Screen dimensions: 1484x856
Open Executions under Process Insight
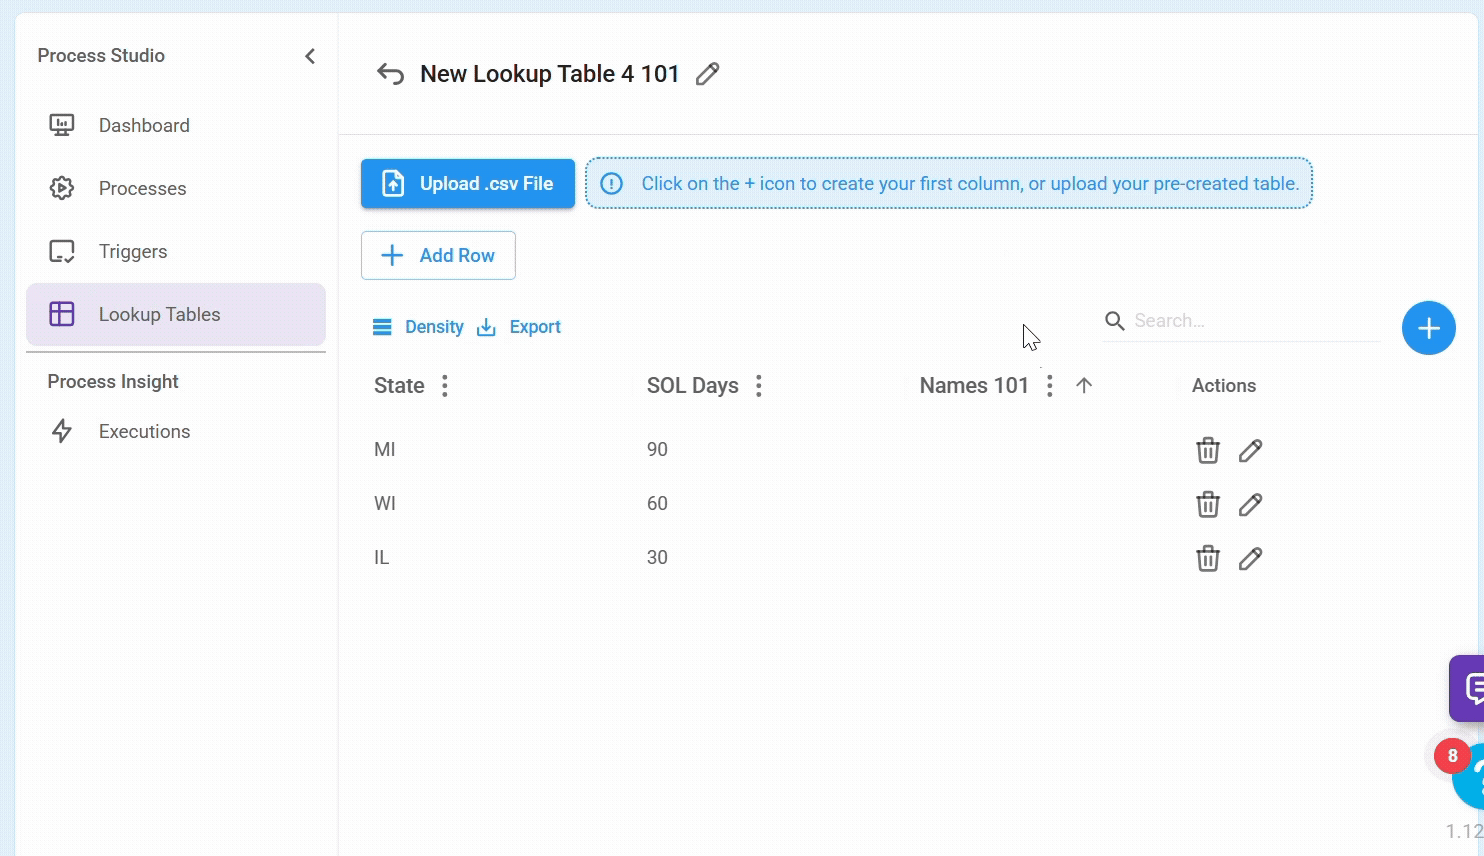(144, 431)
